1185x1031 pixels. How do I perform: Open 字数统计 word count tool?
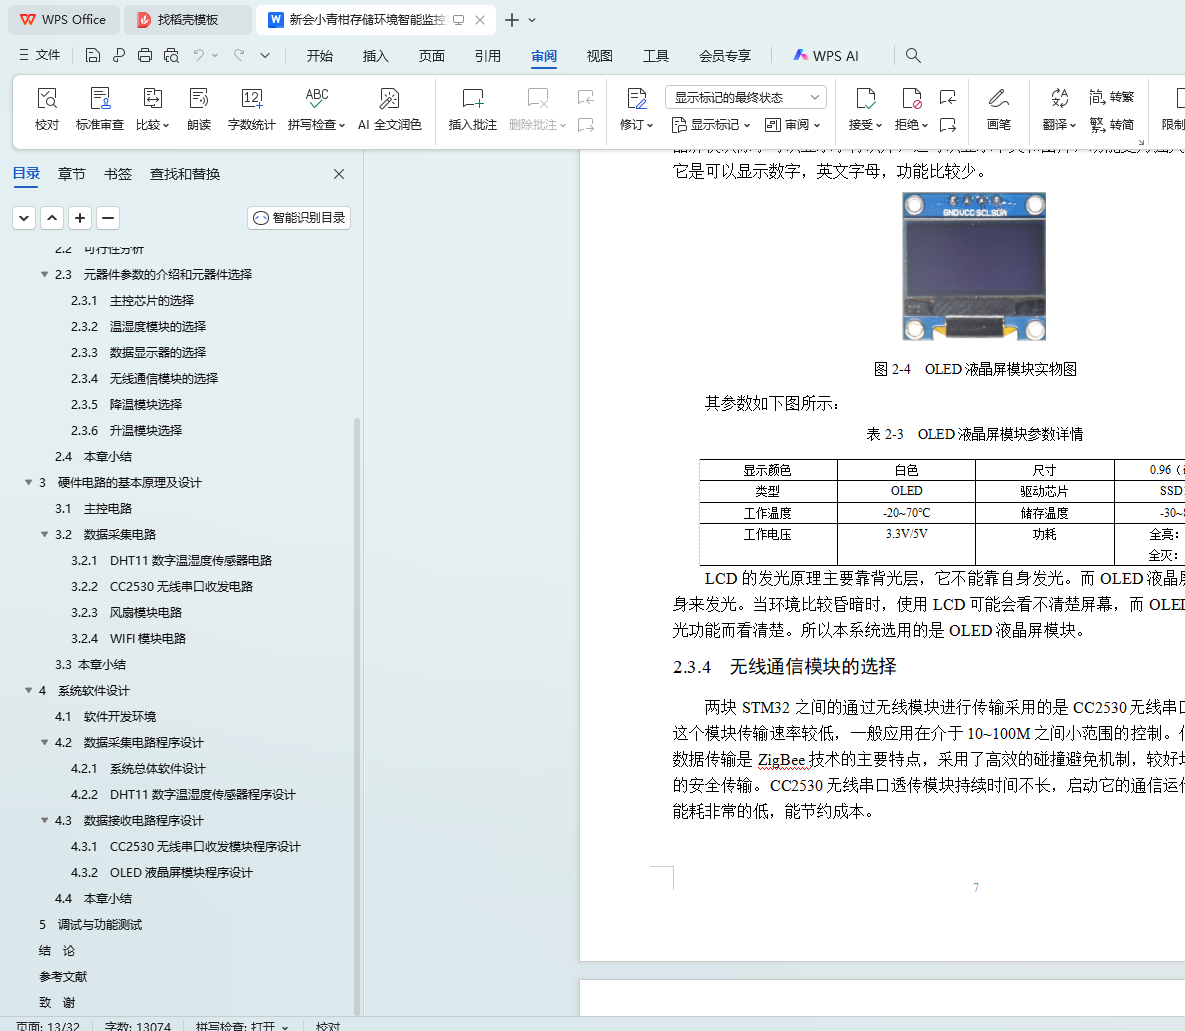click(252, 109)
